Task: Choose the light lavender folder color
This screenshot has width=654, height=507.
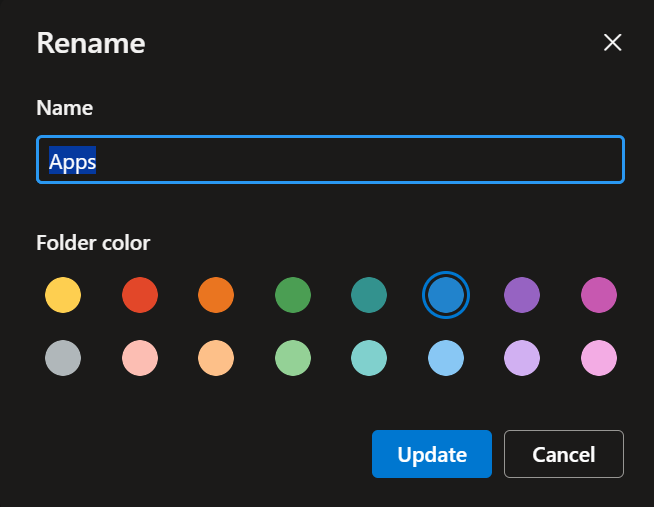Action: (x=522, y=357)
